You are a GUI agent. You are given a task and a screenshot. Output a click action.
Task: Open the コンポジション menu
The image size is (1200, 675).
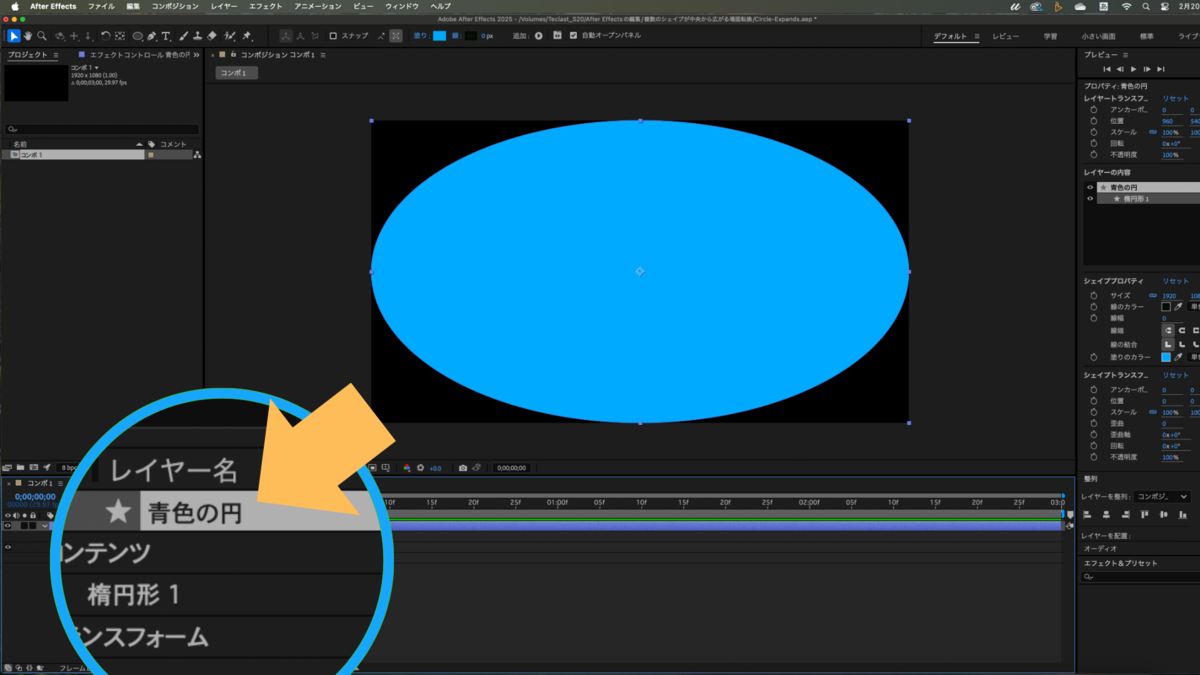(175, 6)
